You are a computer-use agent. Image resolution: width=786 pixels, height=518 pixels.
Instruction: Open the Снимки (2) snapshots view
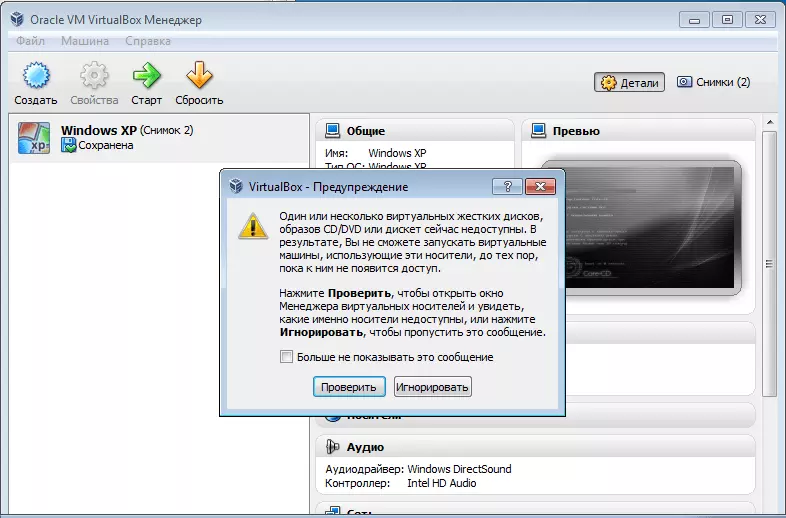tap(714, 82)
